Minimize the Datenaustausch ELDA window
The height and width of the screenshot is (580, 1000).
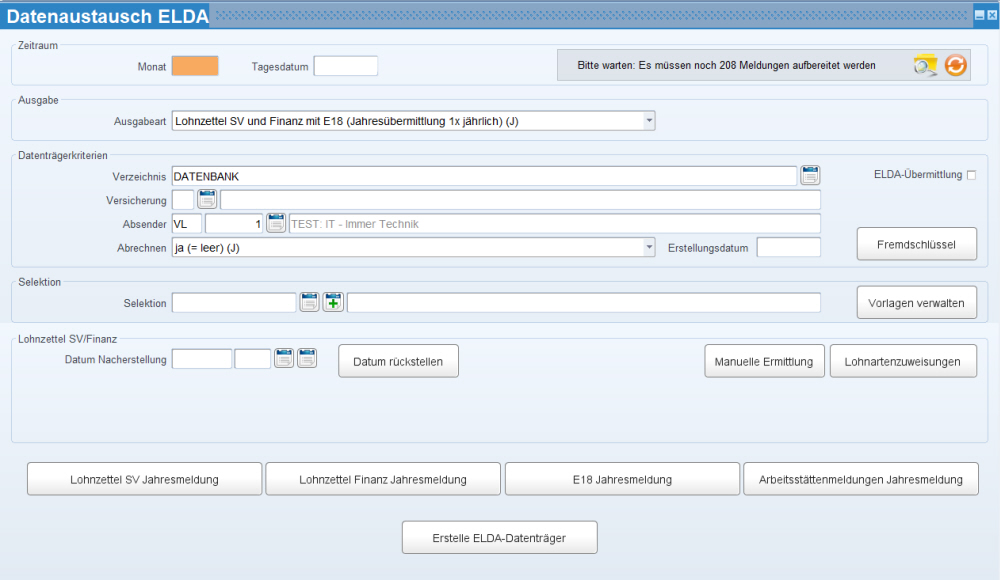980,15
